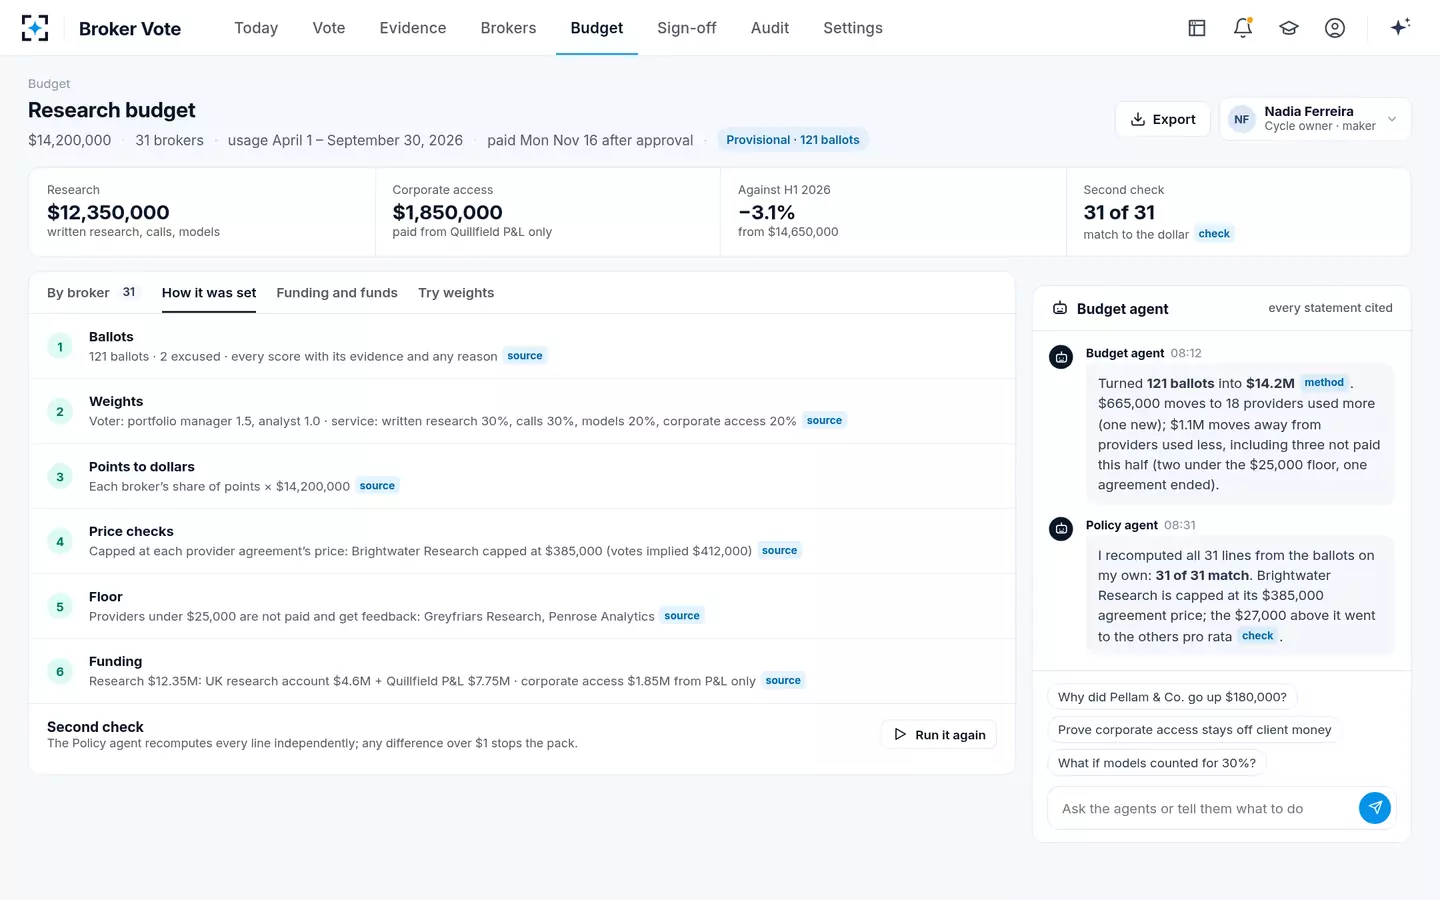Image resolution: width=1440 pixels, height=900 pixels.
Task: Open the source link for Price checks
Action: tap(779, 551)
